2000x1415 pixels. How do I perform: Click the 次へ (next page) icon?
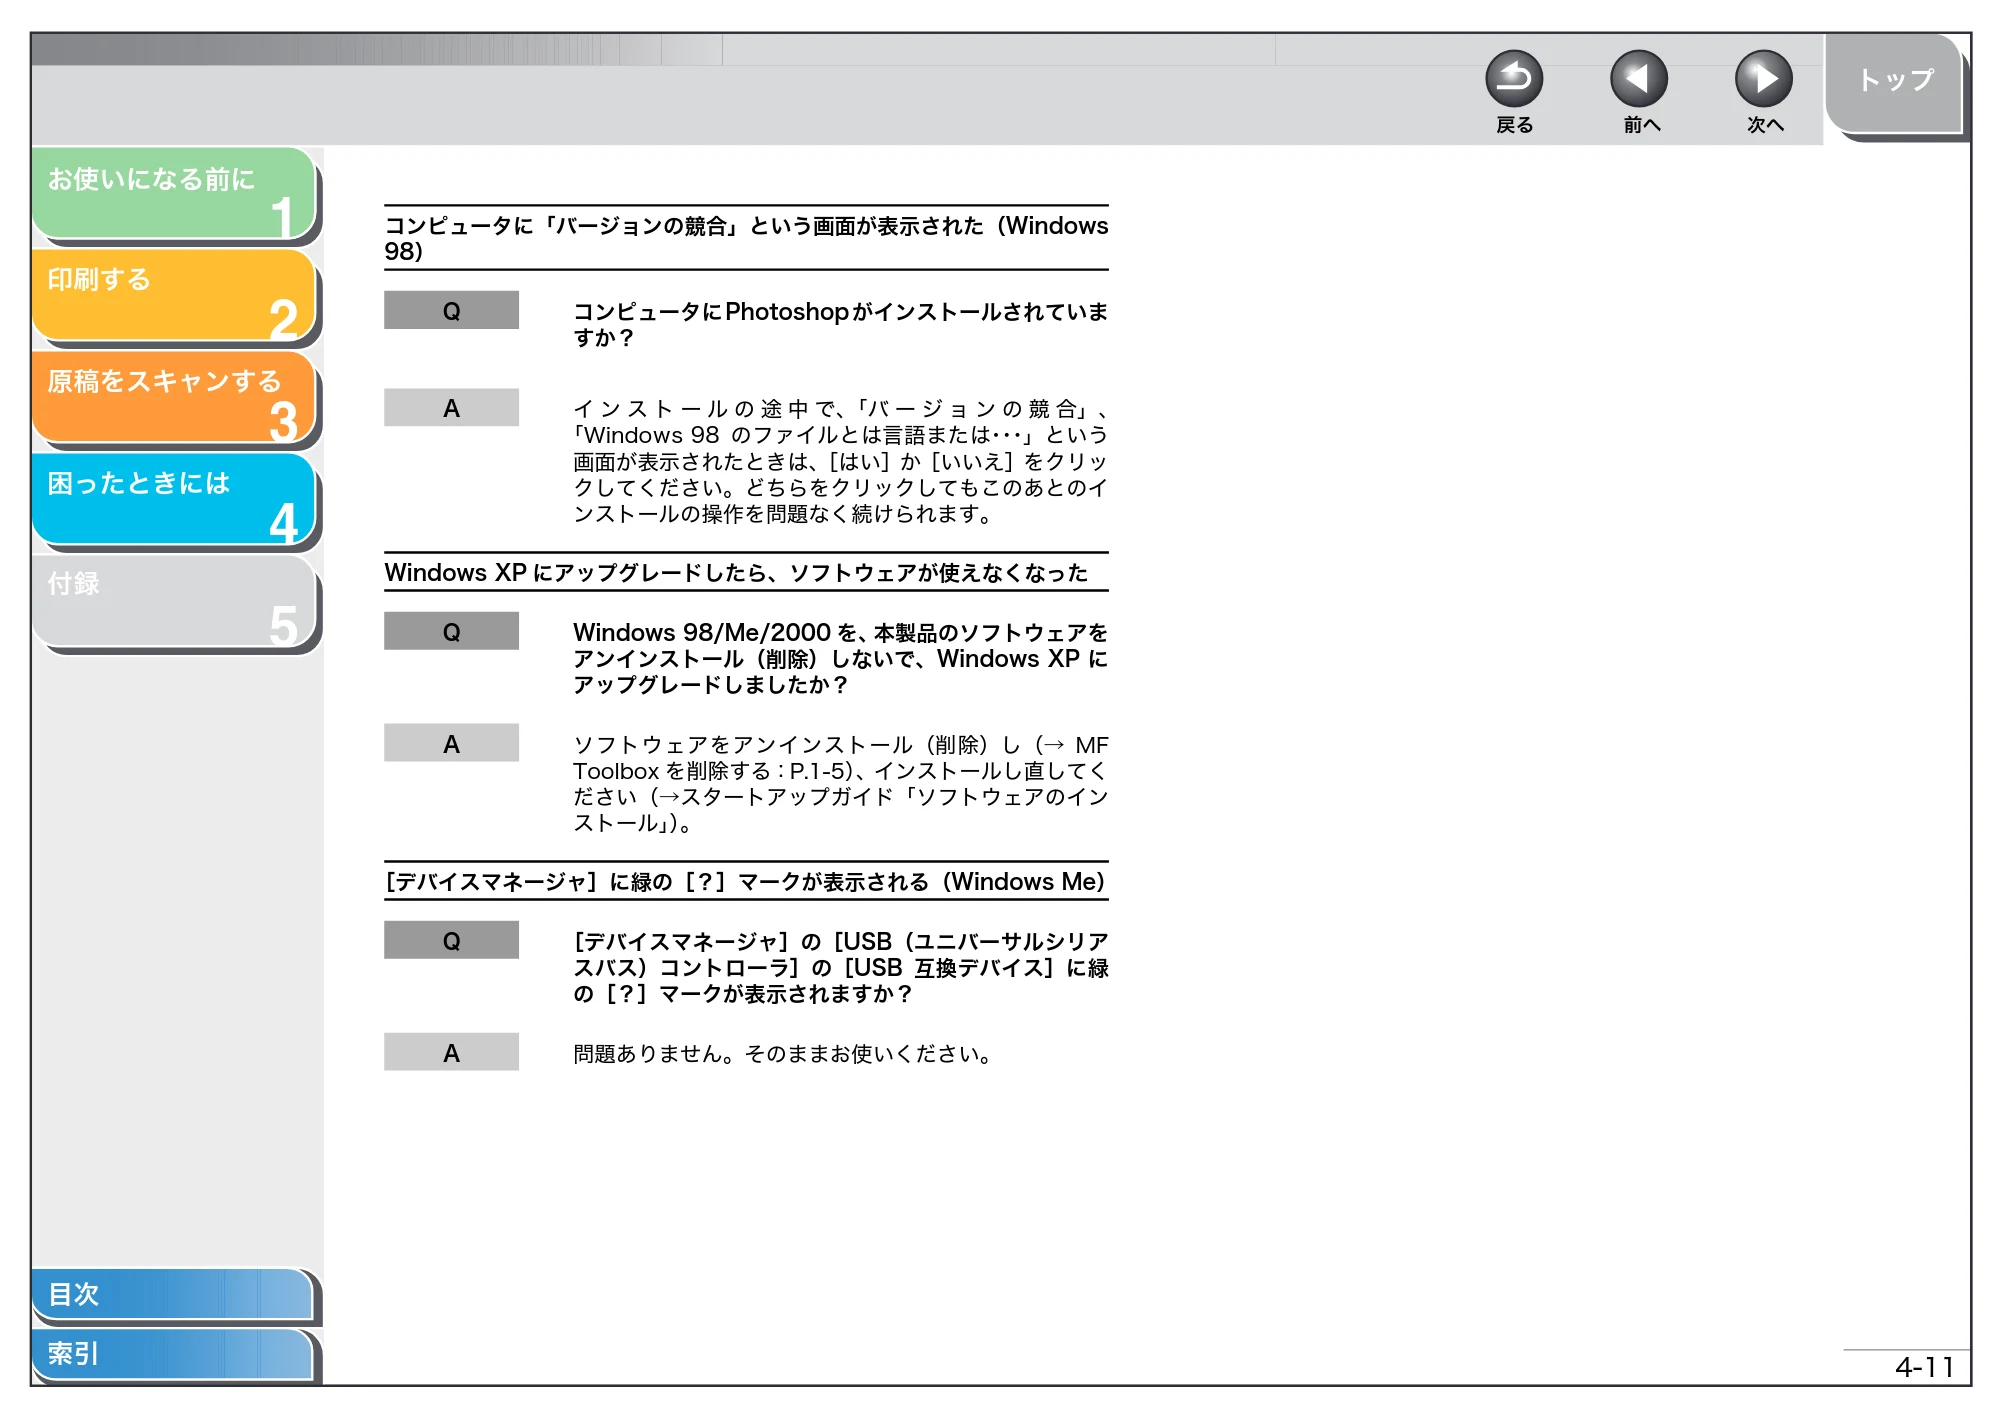1763,79
